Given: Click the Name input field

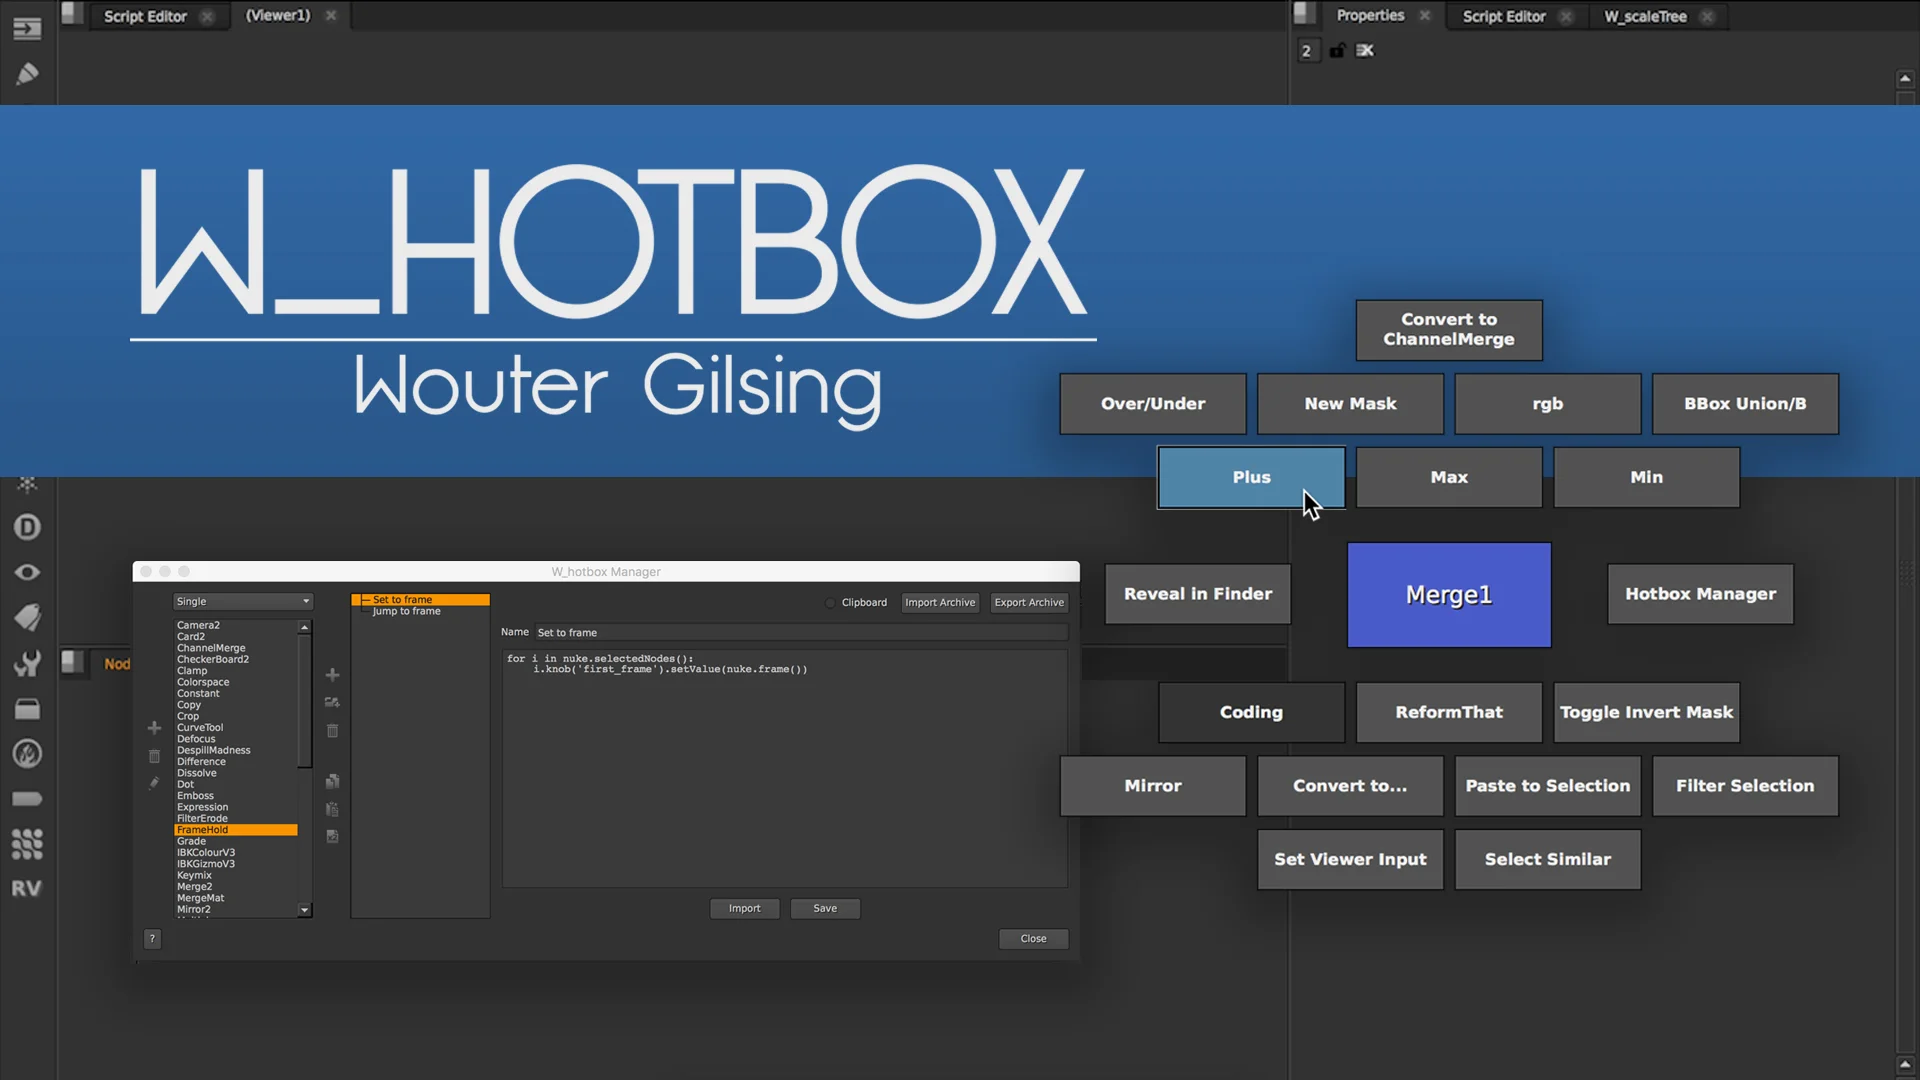Looking at the screenshot, I should pos(800,632).
